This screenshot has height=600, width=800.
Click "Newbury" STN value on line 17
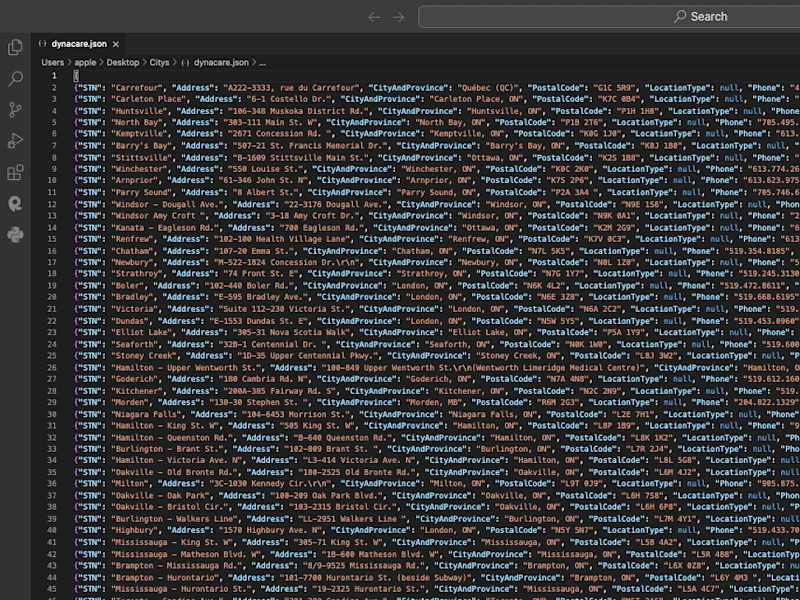tap(132, 263)
